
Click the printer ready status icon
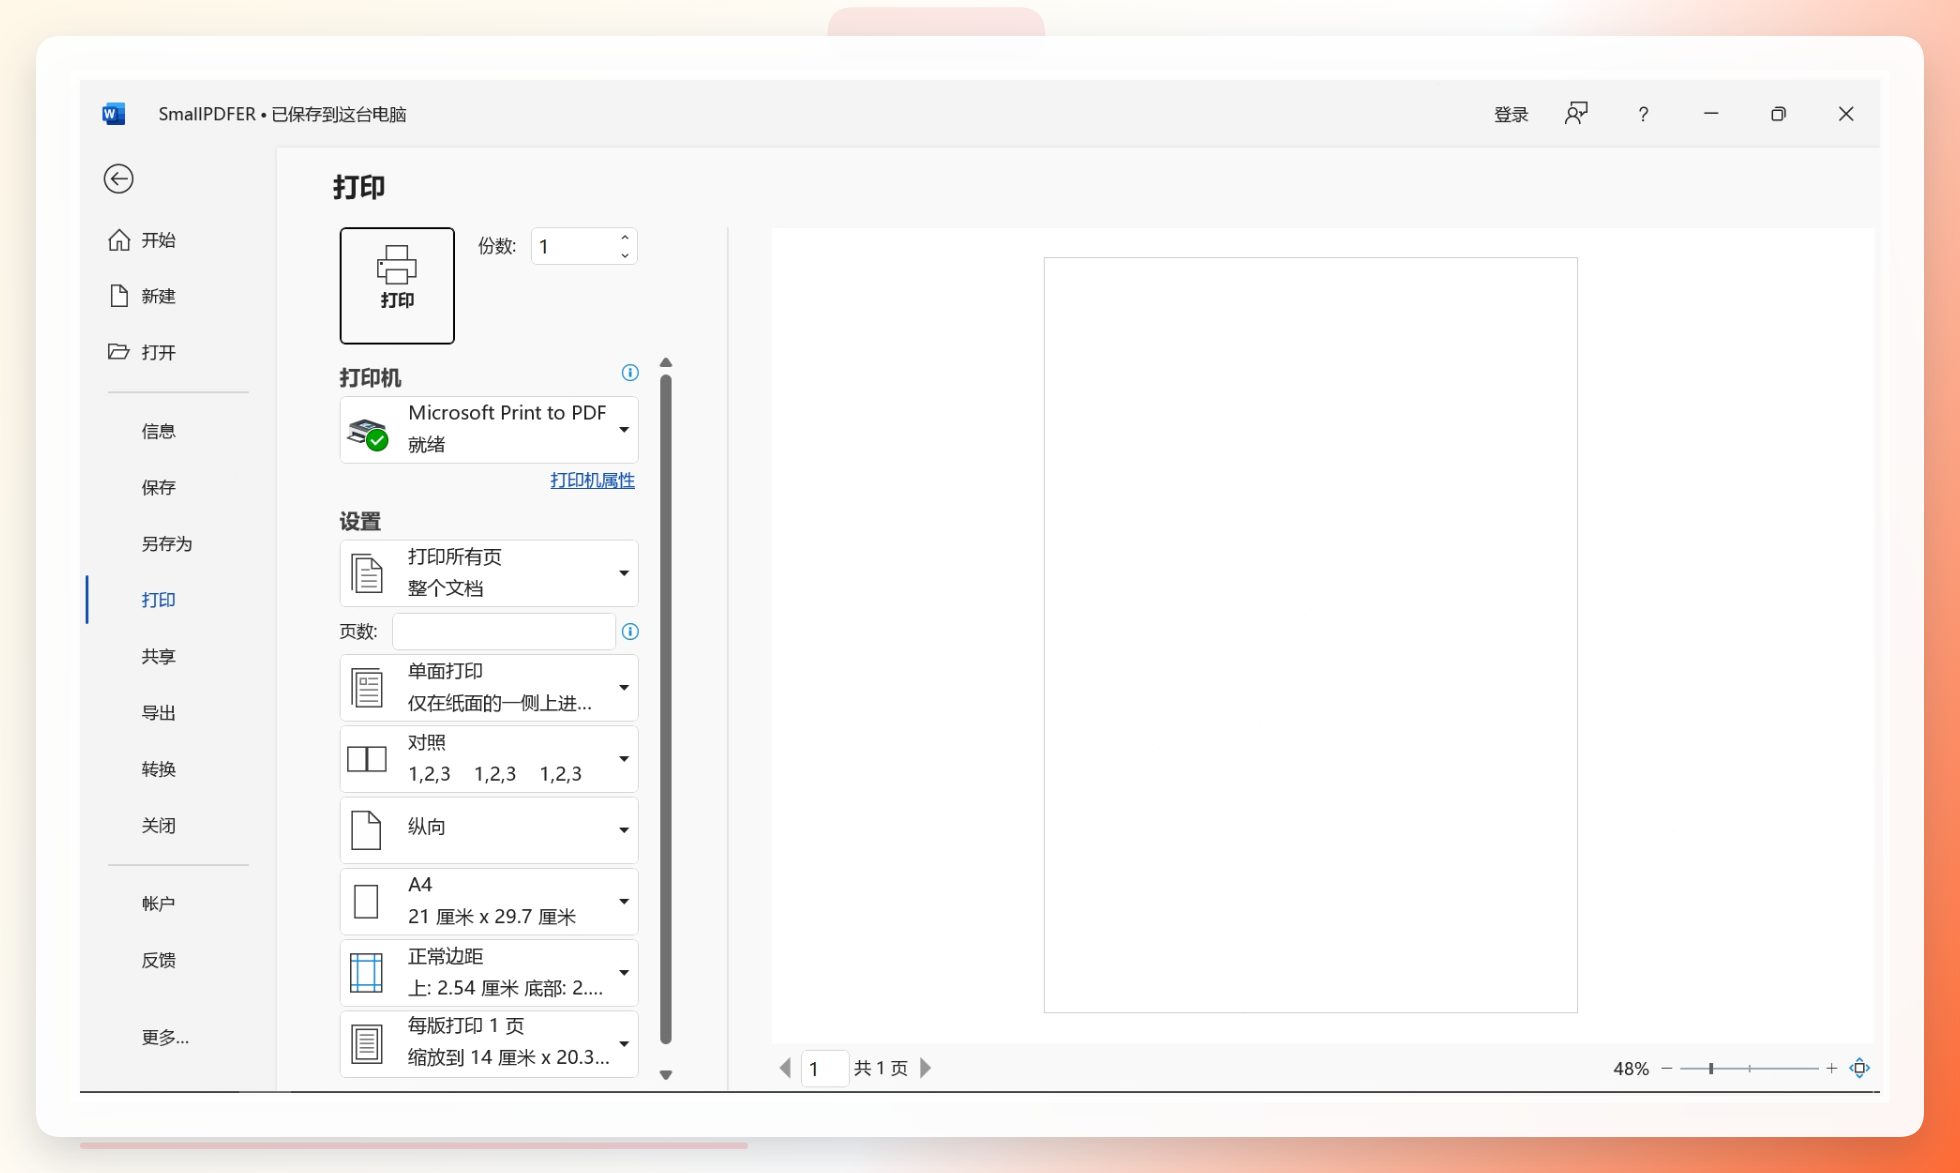[368, 434]
